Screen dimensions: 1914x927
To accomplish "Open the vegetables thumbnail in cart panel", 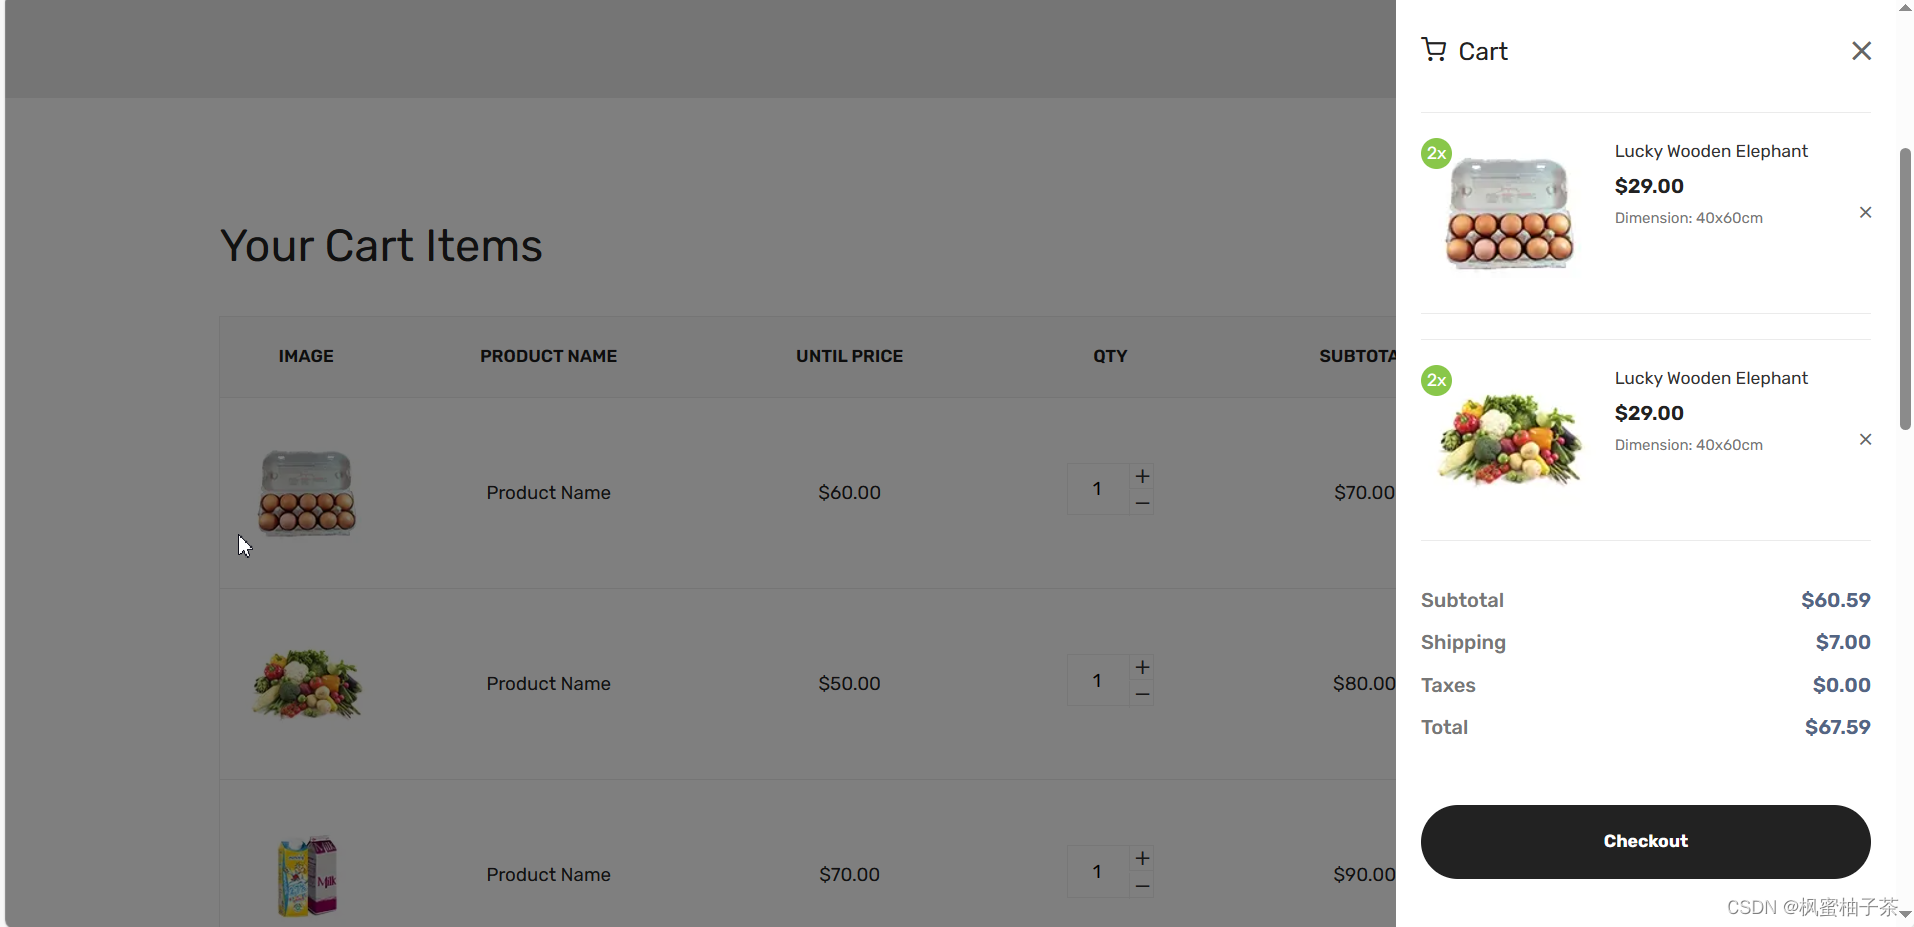I will (x=1510, y=439).
